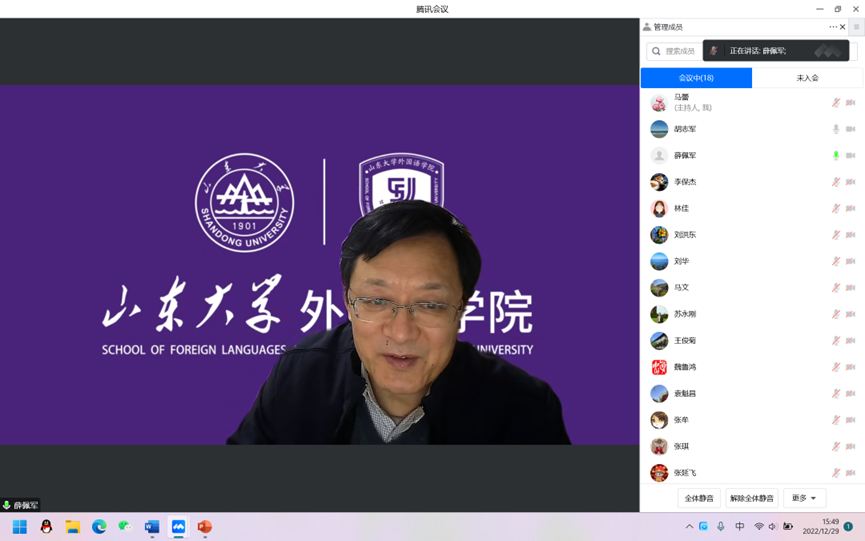This screenshot has height=541, width=865.
Task: Unmute 林佳's microphone
Action: click(836, 209)
